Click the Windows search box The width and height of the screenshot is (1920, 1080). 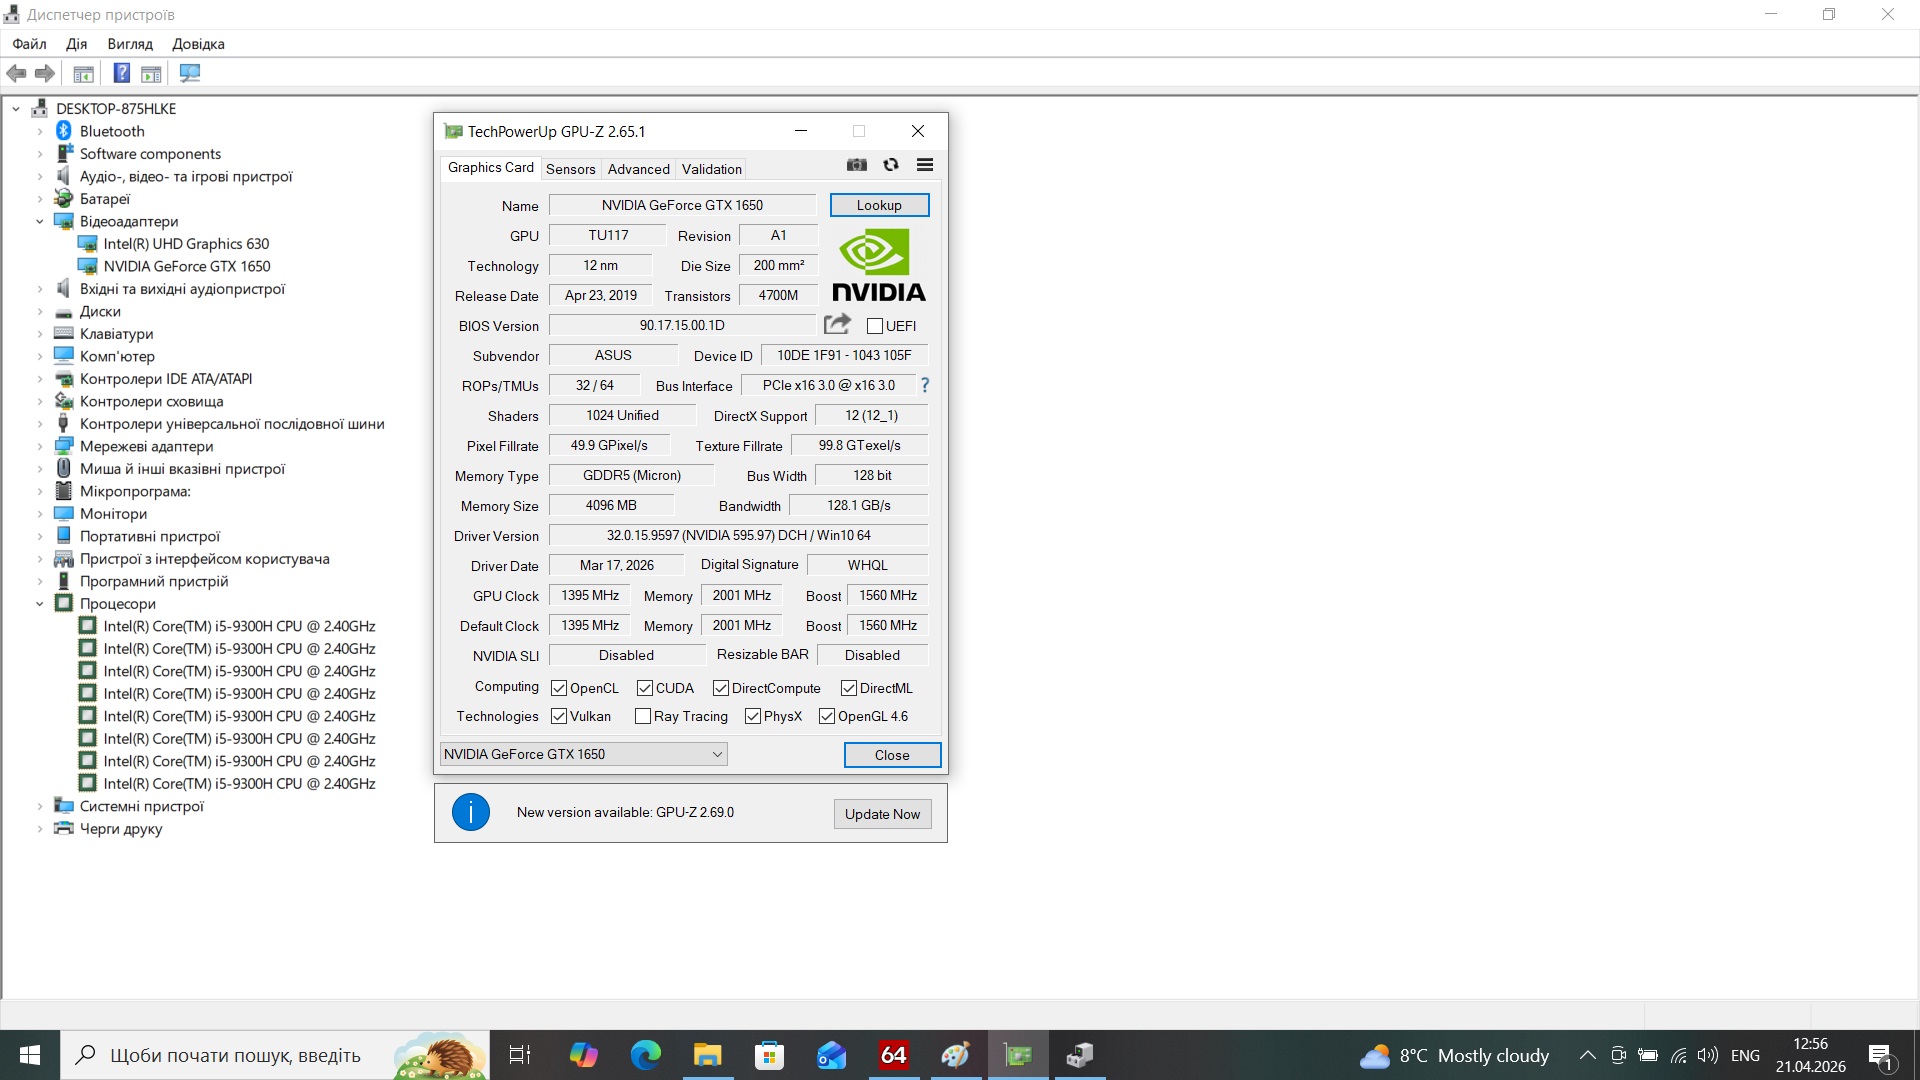tap(235, 1055)
